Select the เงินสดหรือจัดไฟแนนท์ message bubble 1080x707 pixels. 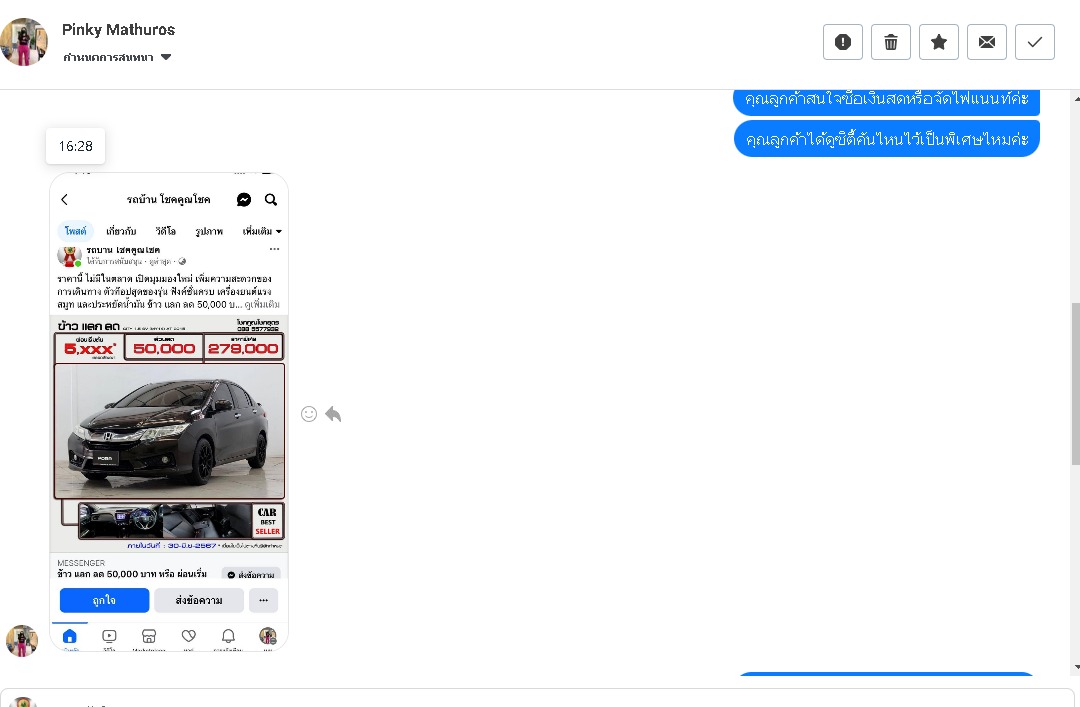pos(886,99)
